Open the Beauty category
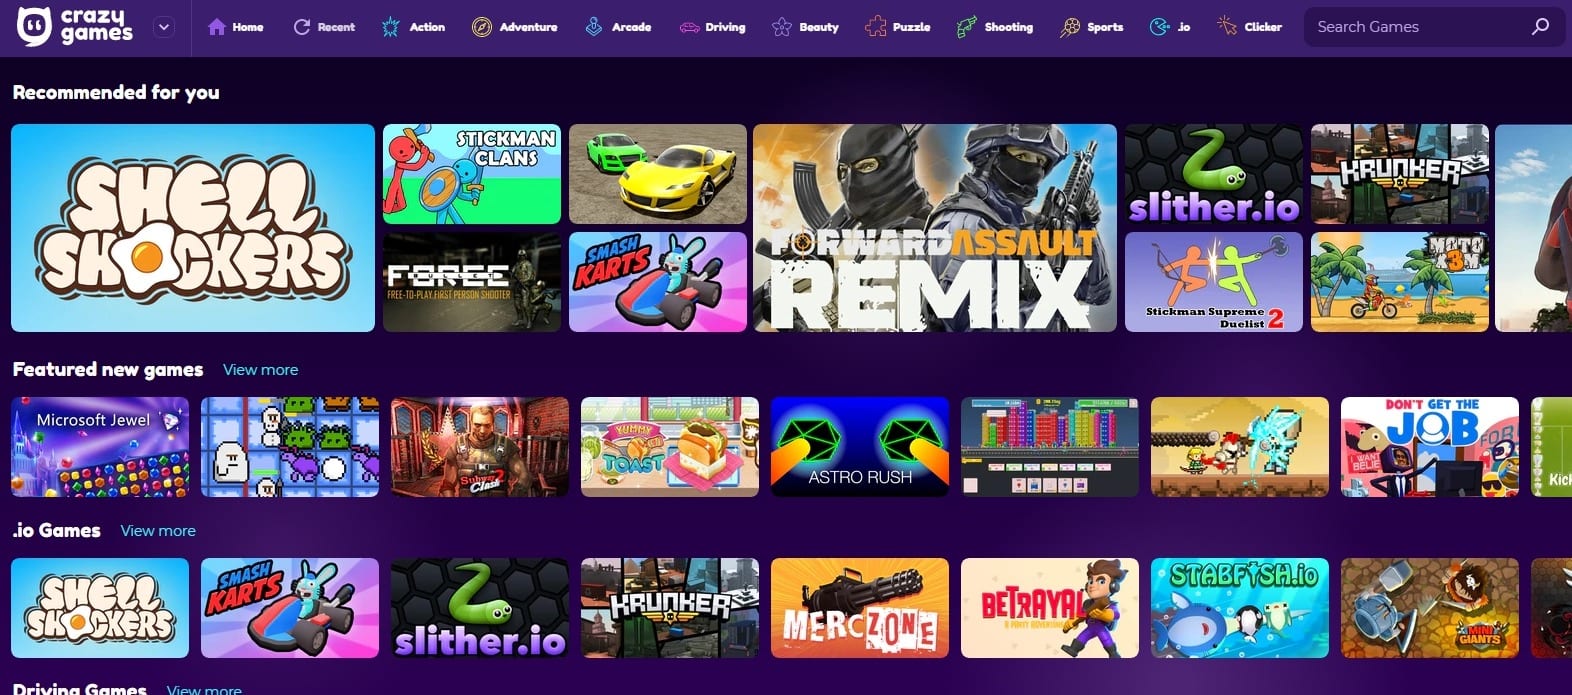 805,27
